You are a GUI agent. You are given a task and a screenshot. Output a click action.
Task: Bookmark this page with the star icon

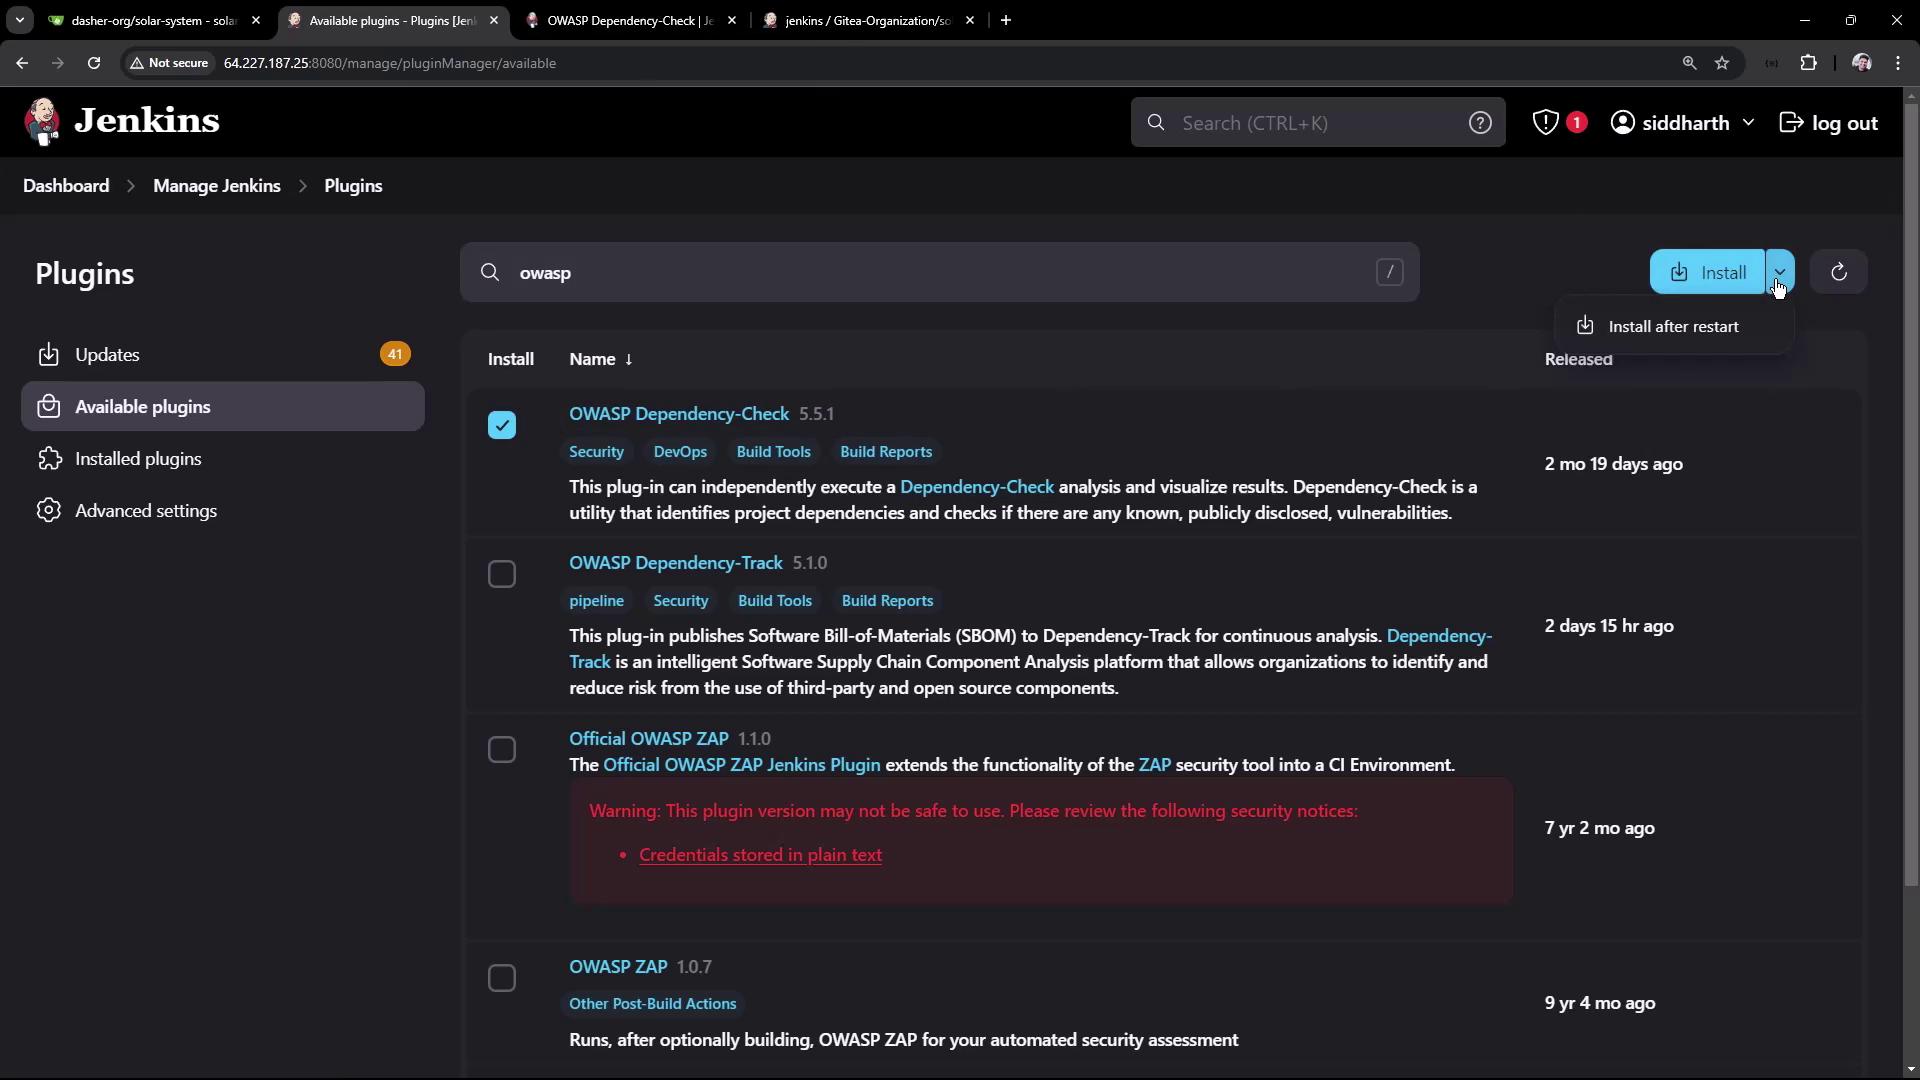tap(1722, 63)
